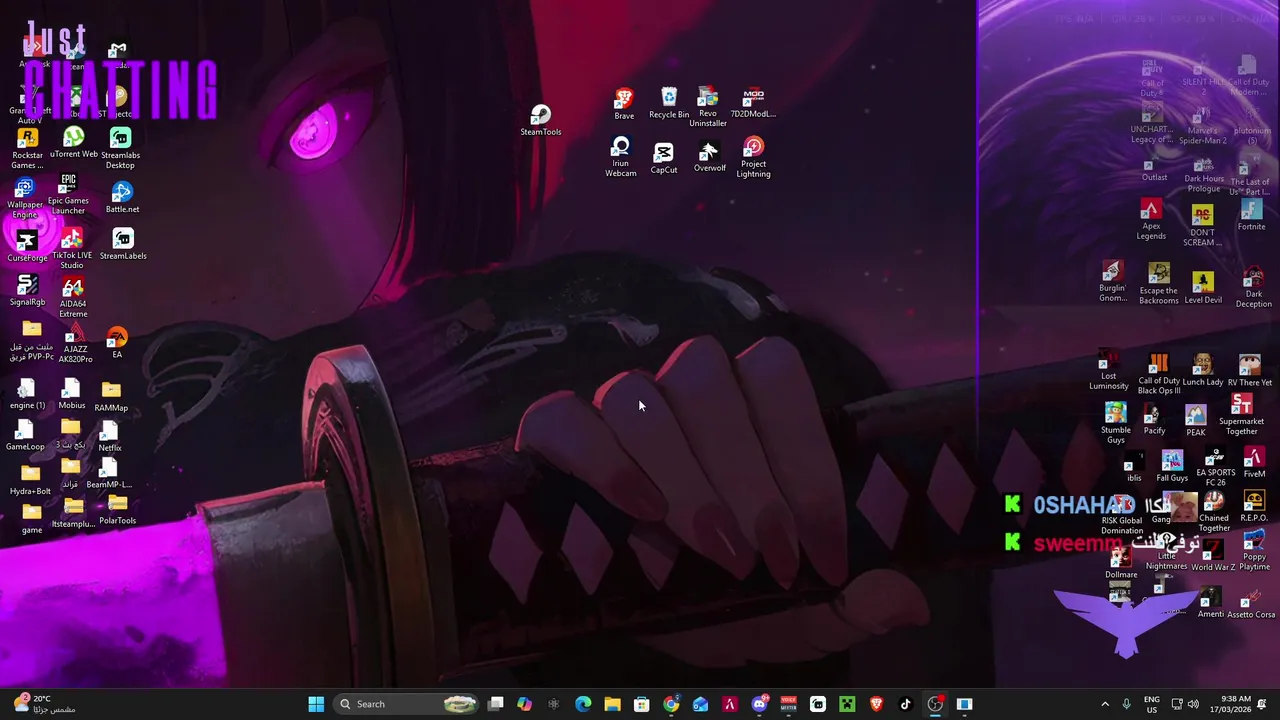Open TikTok LIVE Studio shortcut
Image resolution: width=1280 pixels, height=720 pixels.
pos(71,250)
